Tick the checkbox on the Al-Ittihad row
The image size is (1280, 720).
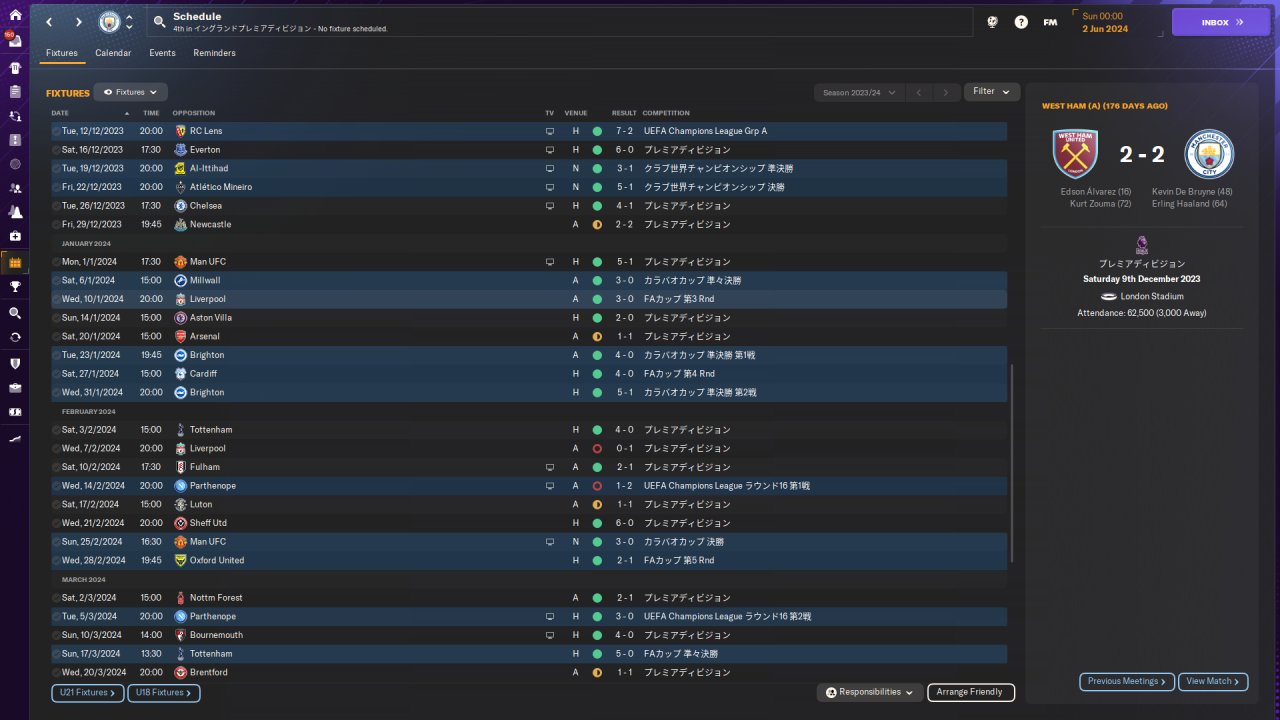(x=56, y=168)
